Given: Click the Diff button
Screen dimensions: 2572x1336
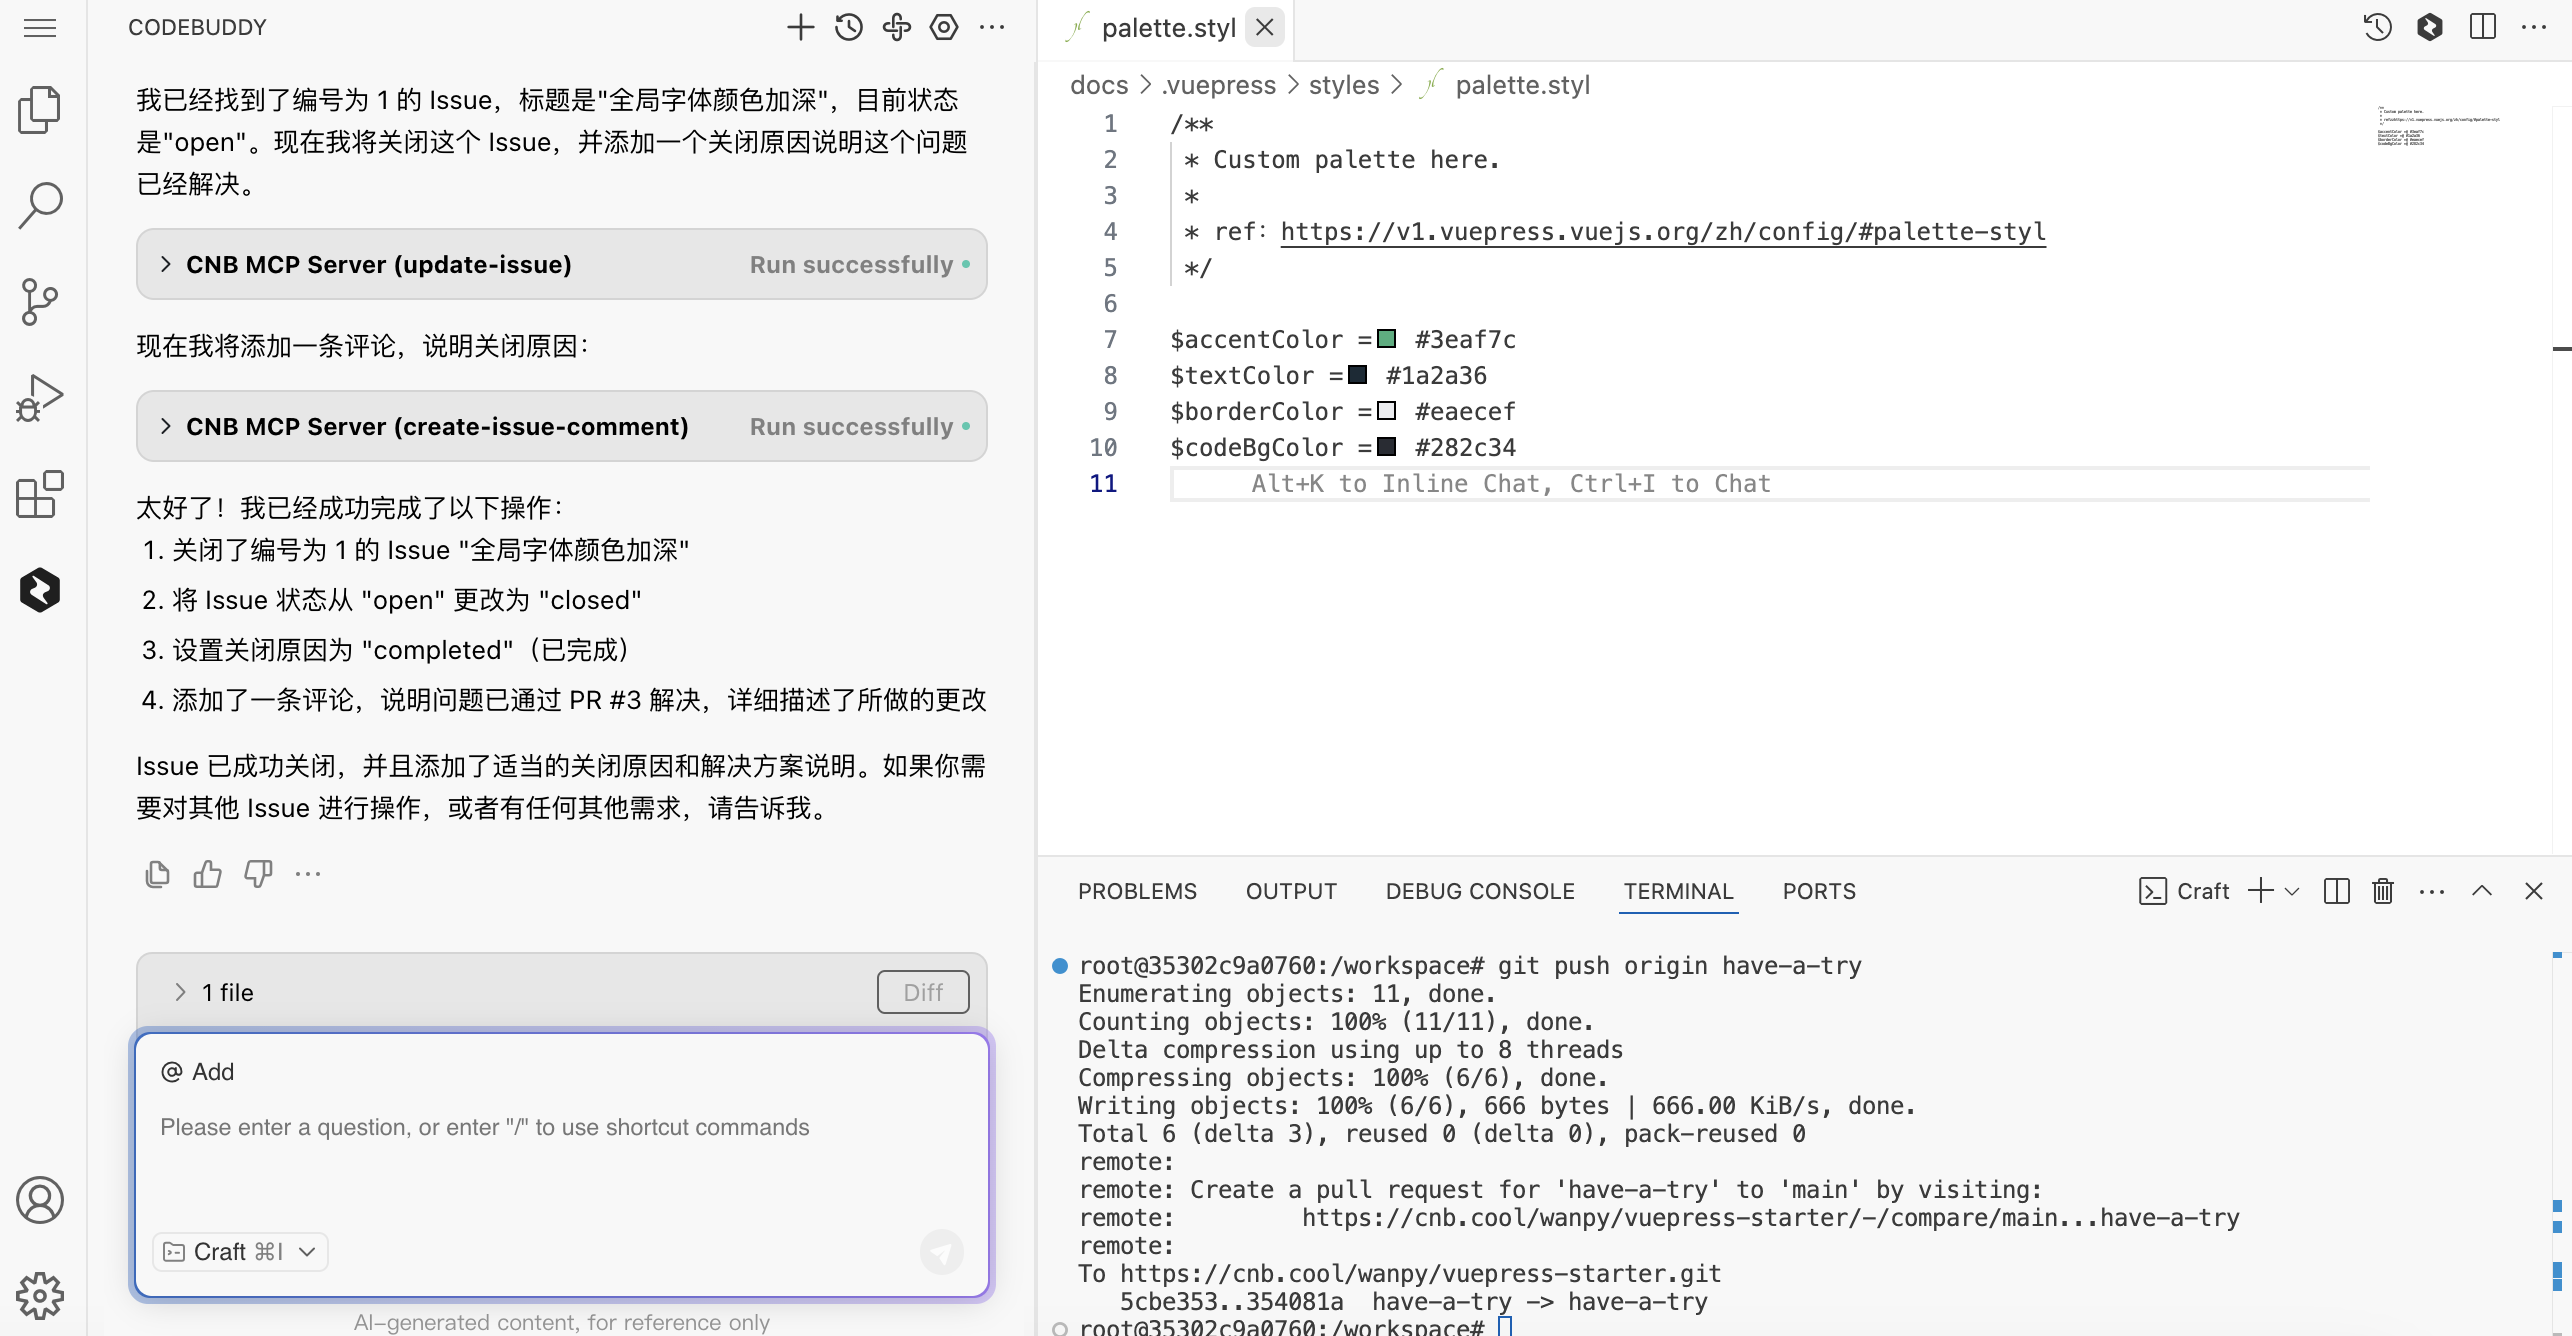Looking at the screenshot, I should [x=923, y=992].
